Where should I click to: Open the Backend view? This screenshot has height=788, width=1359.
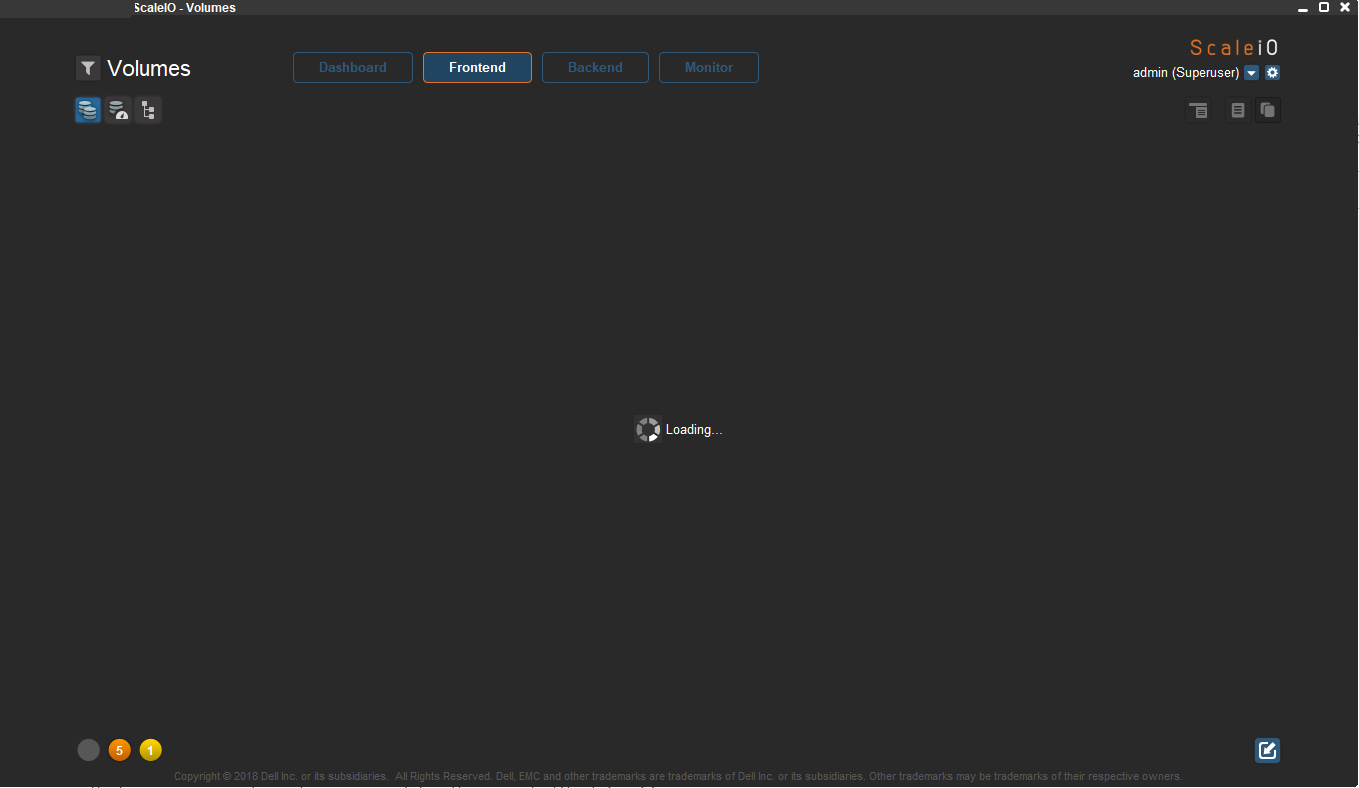pos(595,67)
